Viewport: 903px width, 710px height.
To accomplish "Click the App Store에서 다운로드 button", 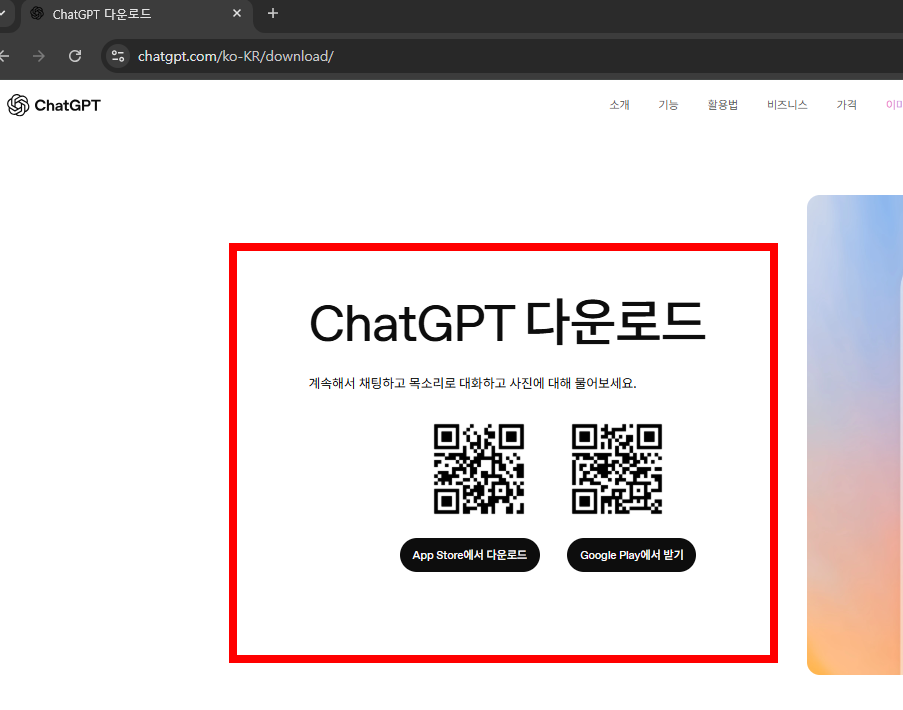I will pyautogui.click(x=469, y=555).
